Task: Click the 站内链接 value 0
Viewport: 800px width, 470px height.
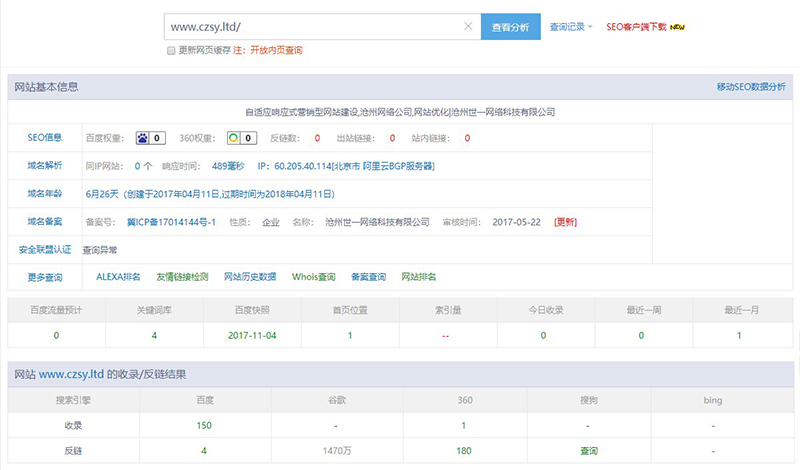Action: click(x=467, y=138)
